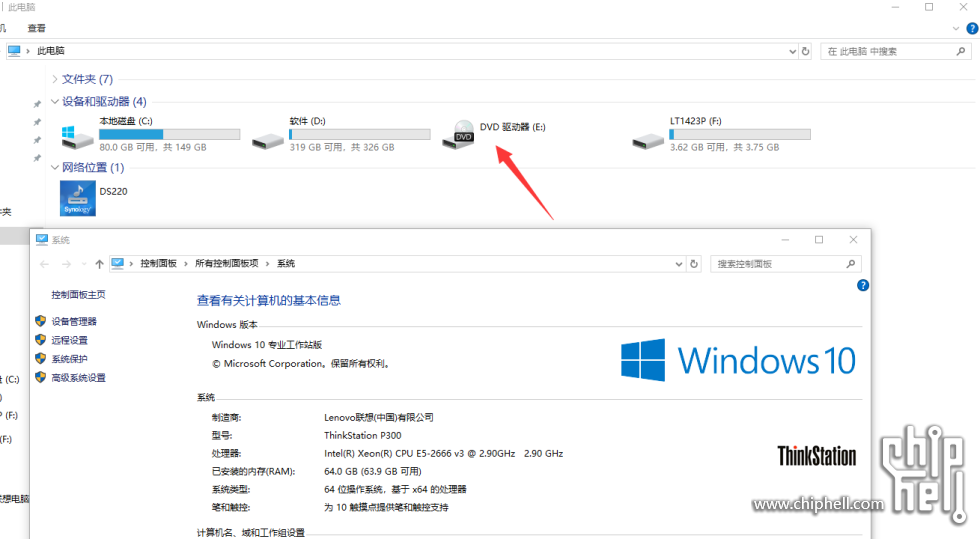Click the search magnifier in control panel search
The height and width of the screenshot is (539, 980).
851,264
